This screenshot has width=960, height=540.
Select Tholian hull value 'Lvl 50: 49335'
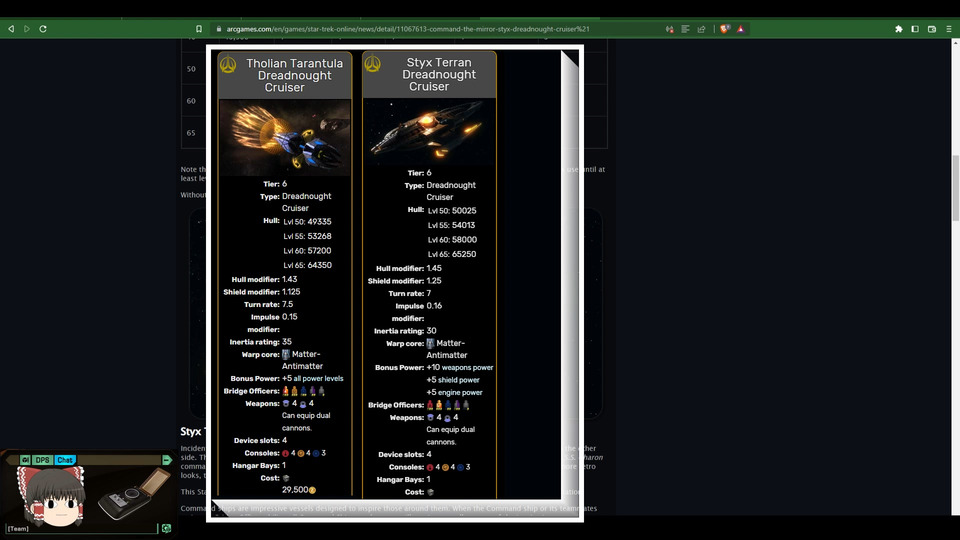point(307,222)
